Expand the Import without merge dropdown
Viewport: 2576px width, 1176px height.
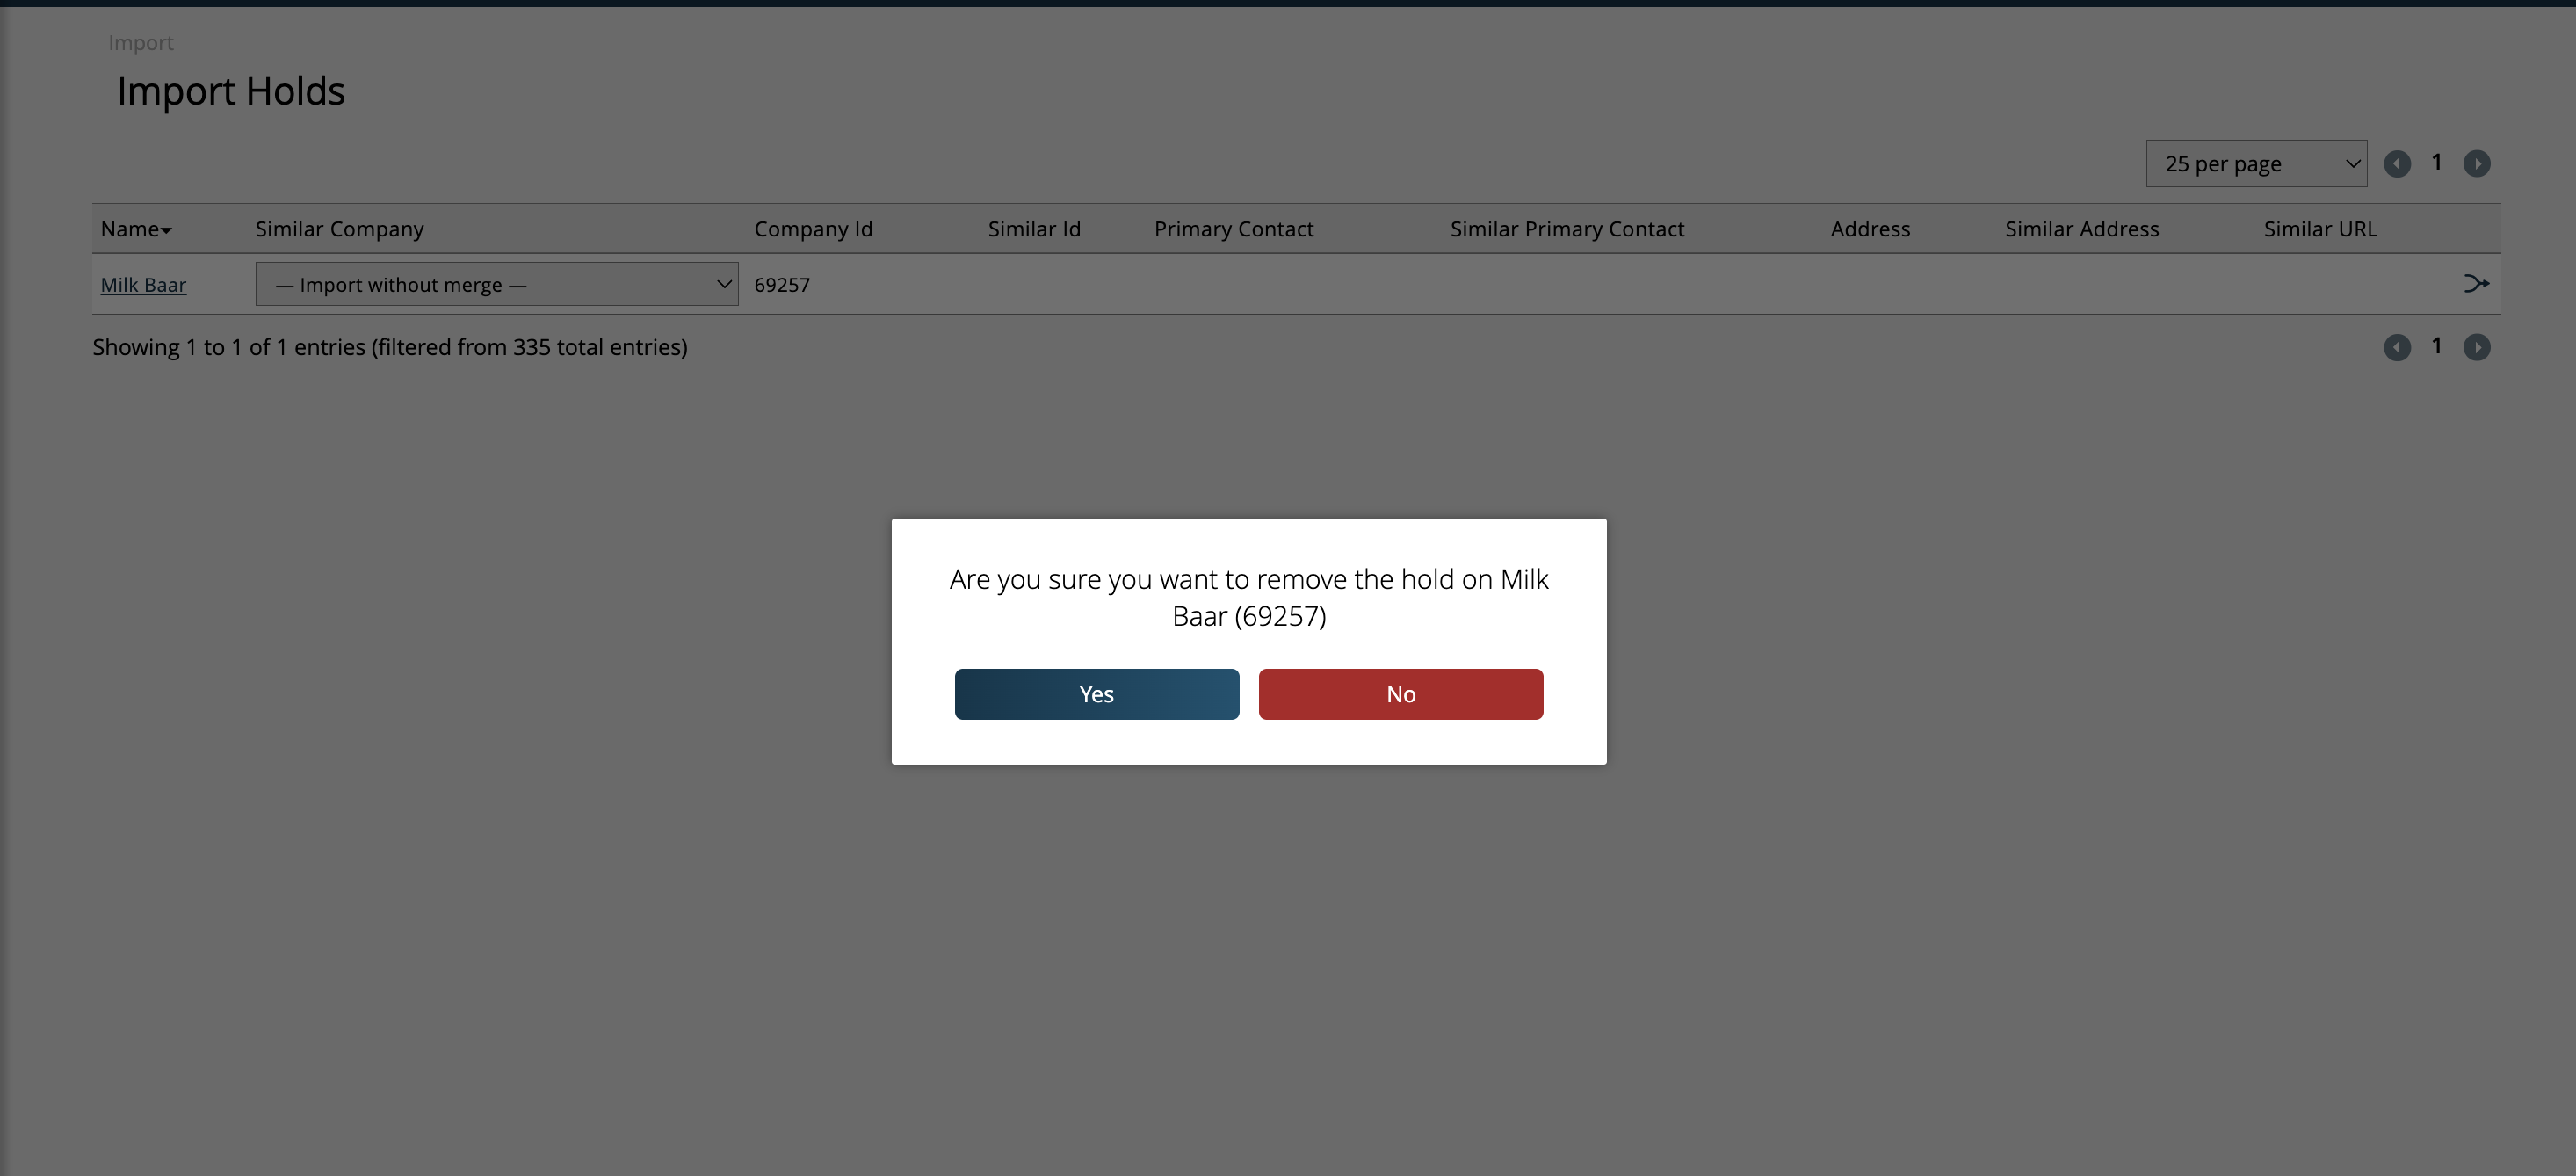[x=496, y=284]
